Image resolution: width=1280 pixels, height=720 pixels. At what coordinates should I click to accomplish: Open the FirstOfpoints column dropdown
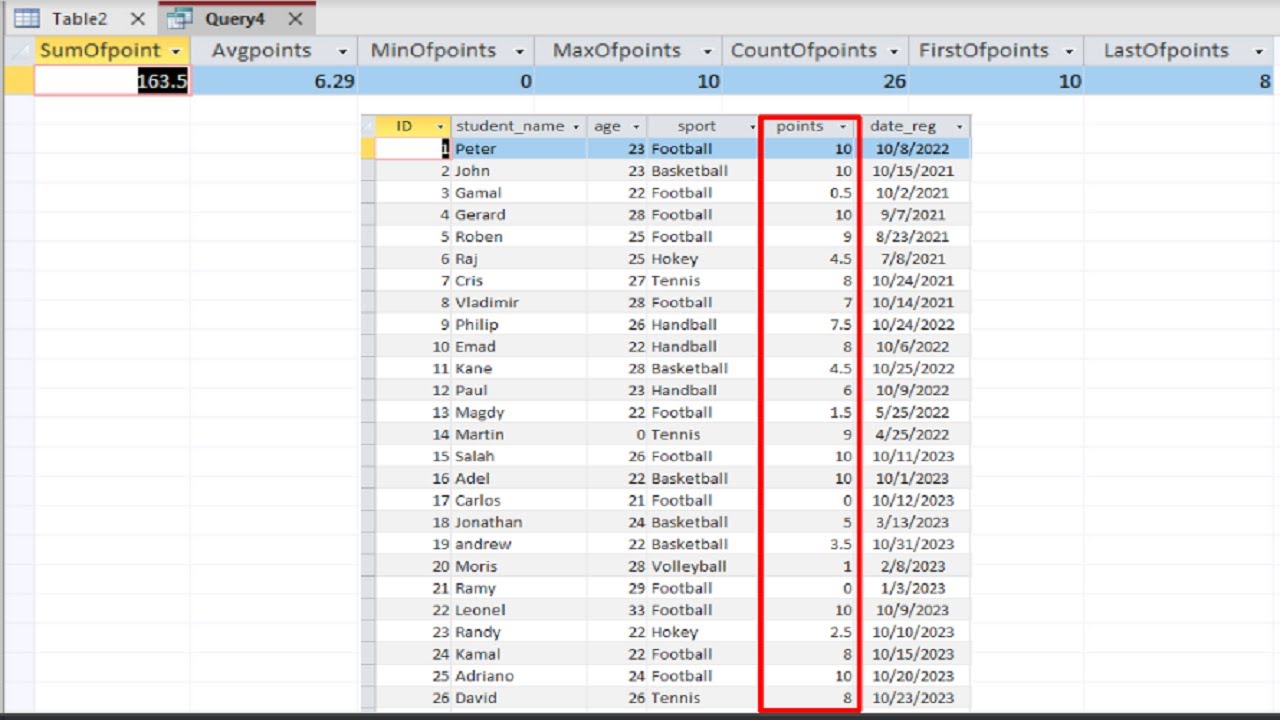(1070, 51)
